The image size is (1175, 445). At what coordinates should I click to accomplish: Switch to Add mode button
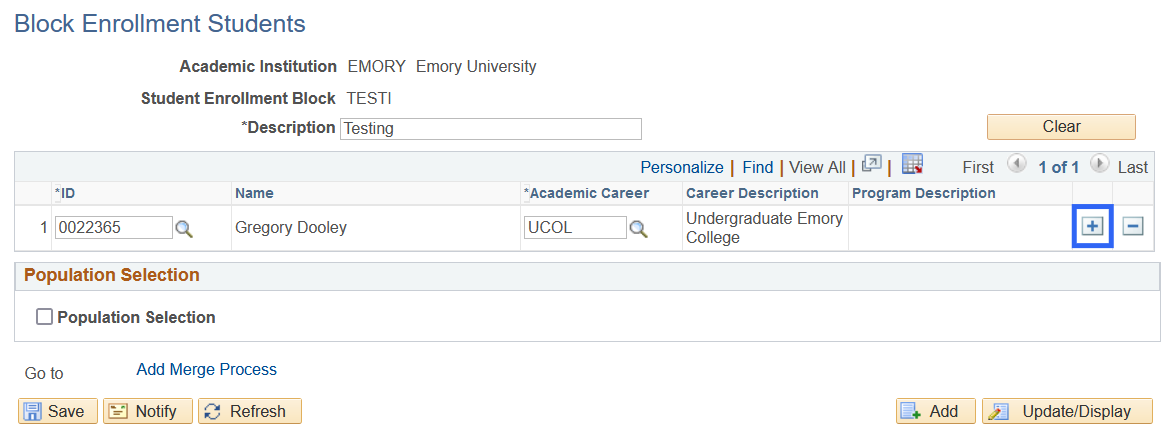(x=935, y=411)
